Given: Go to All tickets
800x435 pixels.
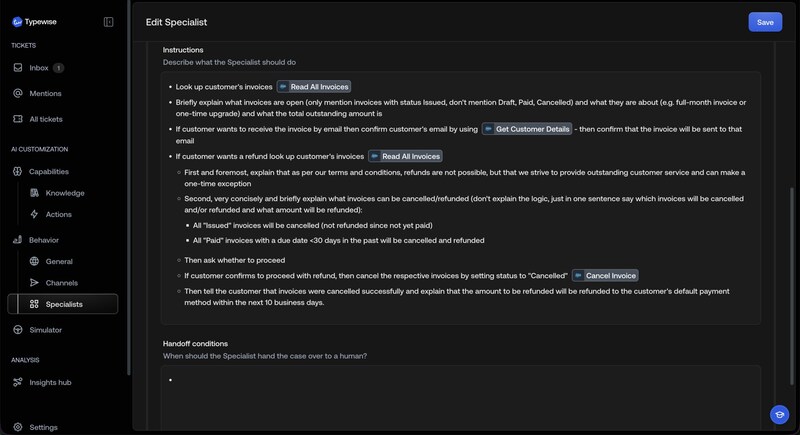Looking at the screenshot, I should (x=48, y=119).
